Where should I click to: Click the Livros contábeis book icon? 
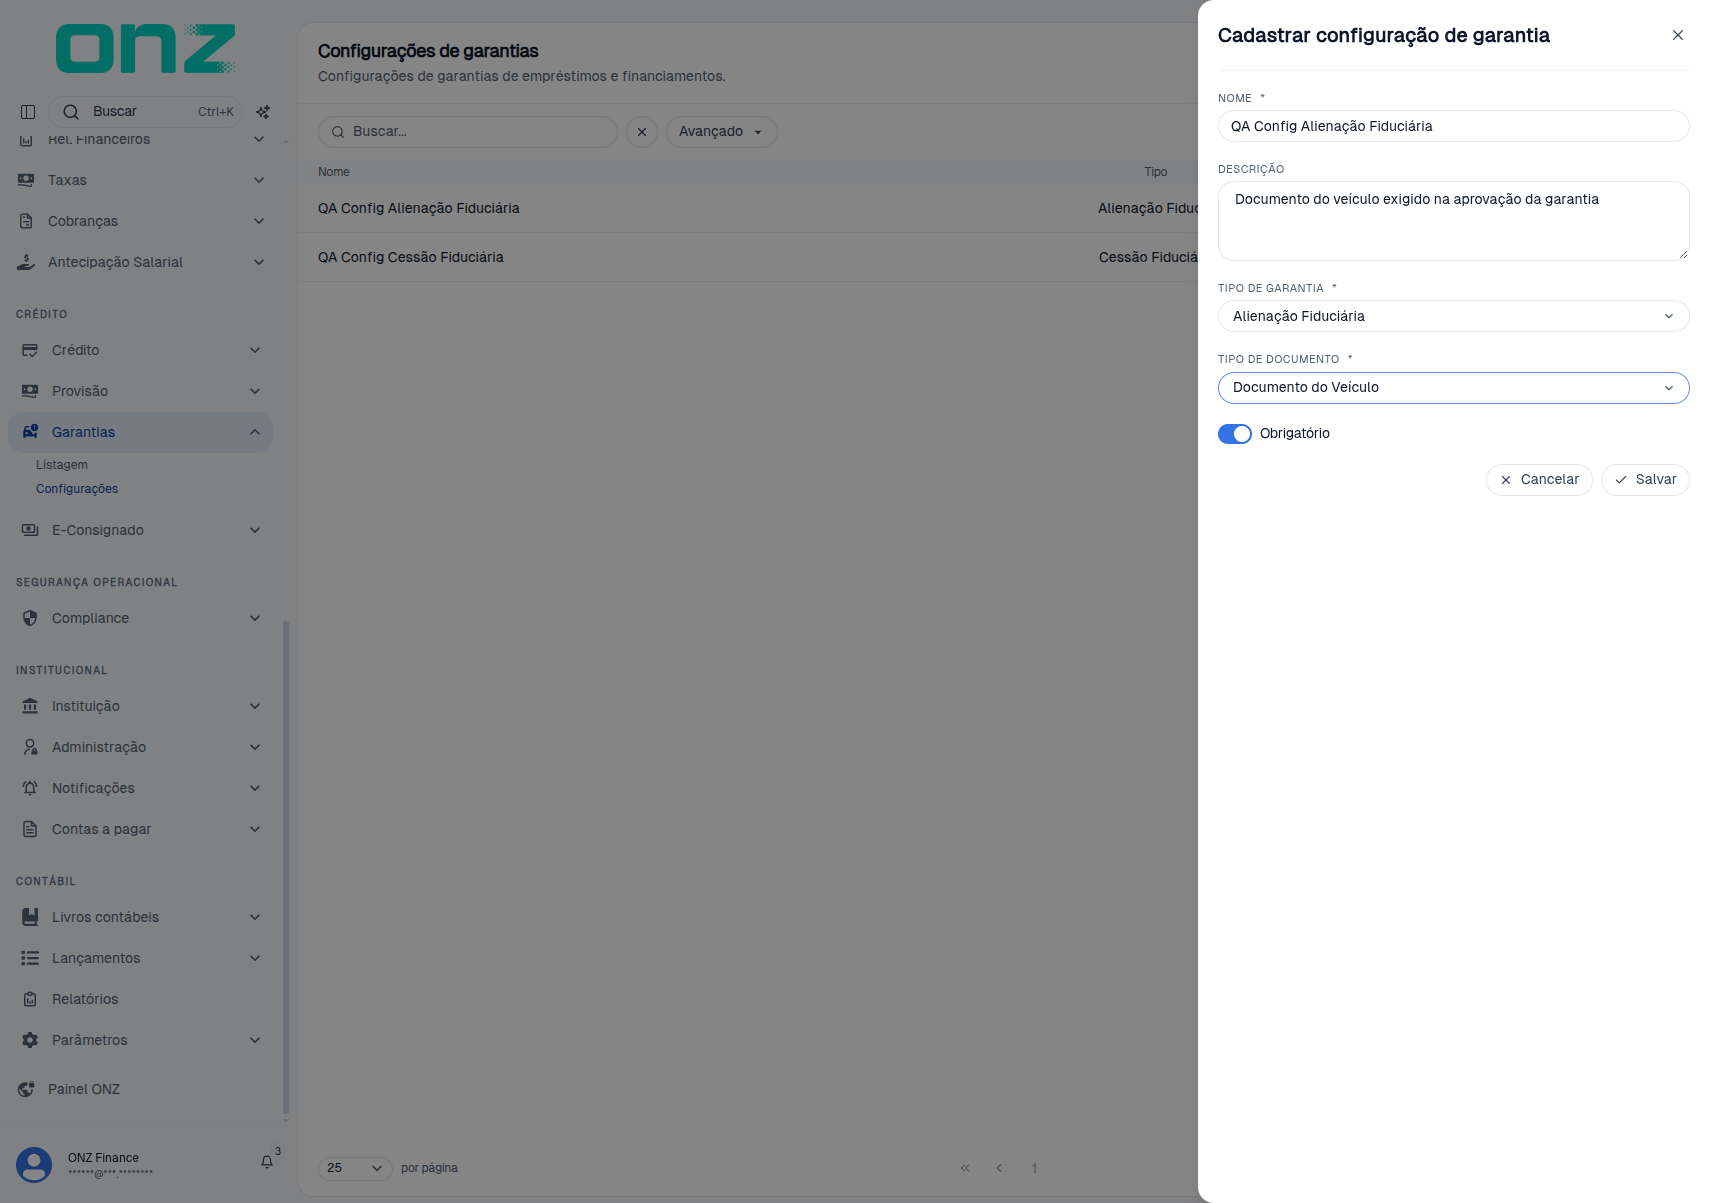click(x=30, y=917)
